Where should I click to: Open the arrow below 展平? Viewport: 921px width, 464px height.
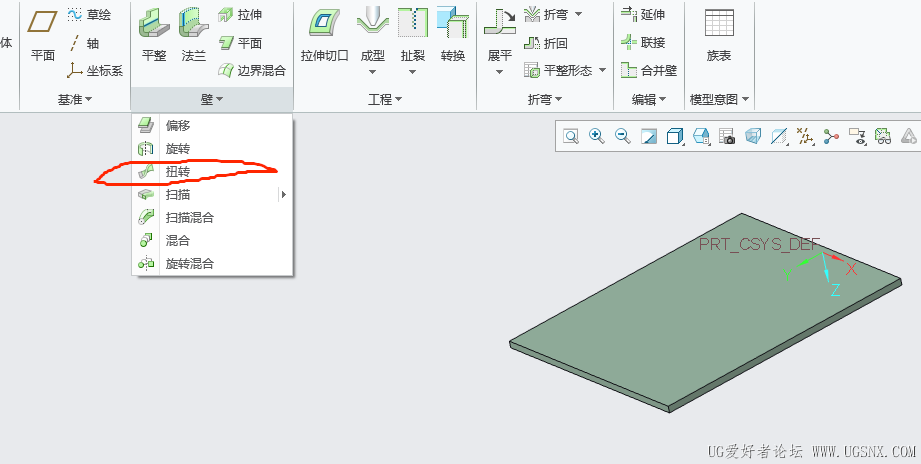click(499, 72)
